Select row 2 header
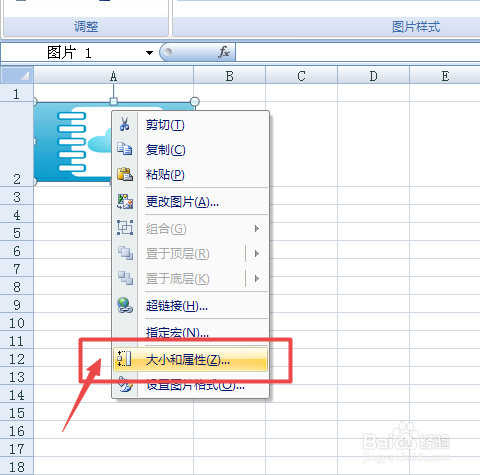The image size is (480, 475). click(x=16, y=144)
